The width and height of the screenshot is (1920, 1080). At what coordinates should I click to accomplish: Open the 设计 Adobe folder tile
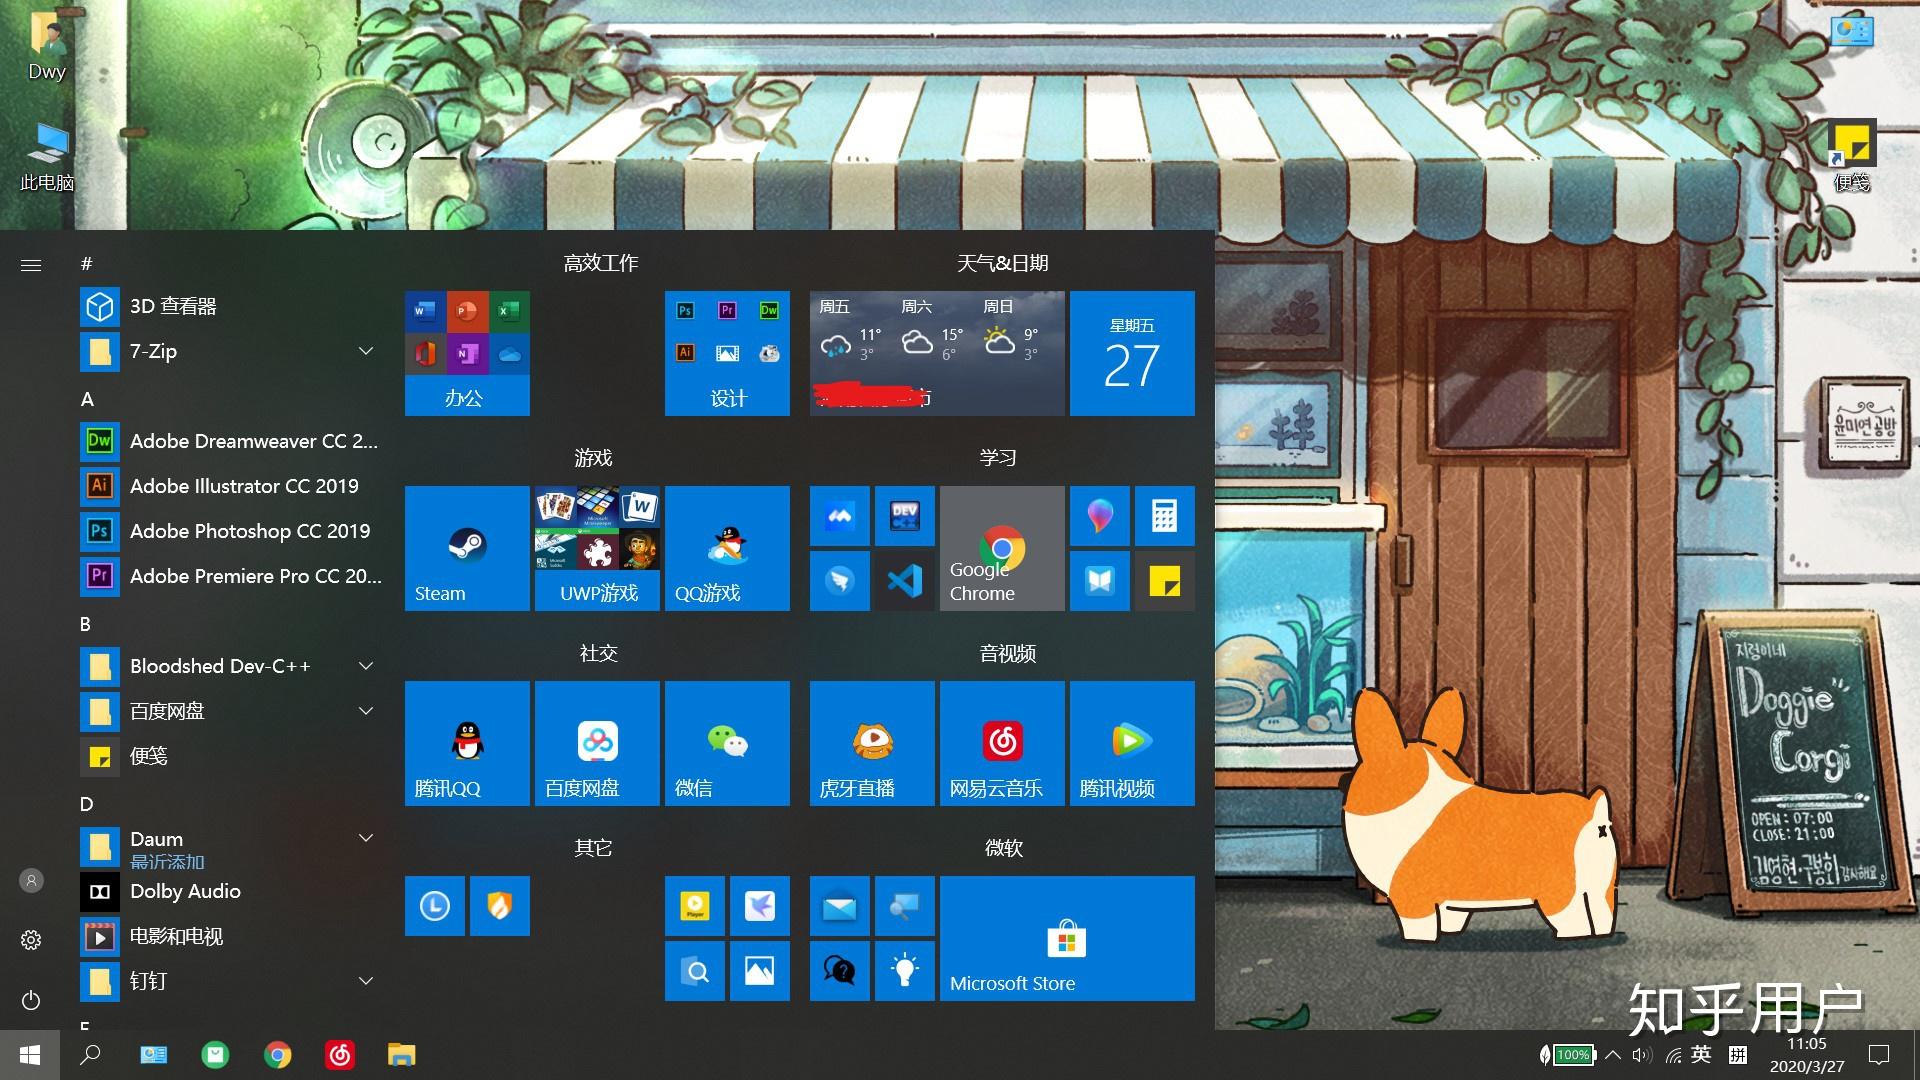[727, 353]
